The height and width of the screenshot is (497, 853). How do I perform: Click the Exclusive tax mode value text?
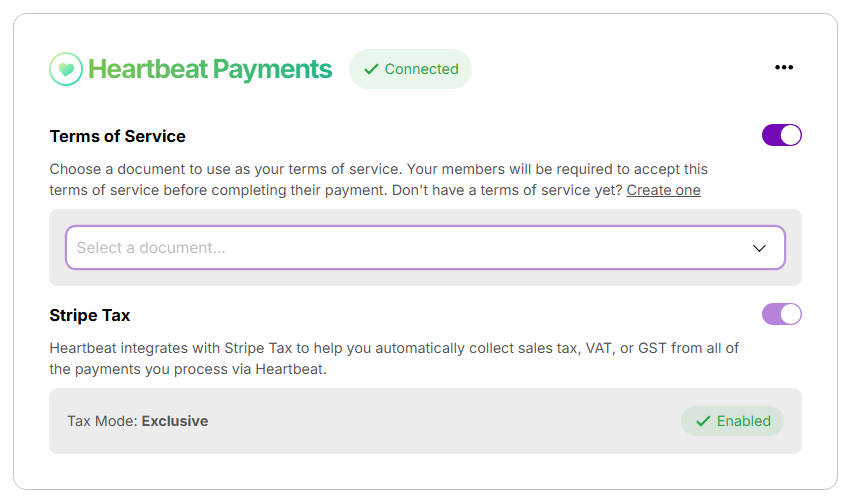pyautogui.click(x=175, y=421)
